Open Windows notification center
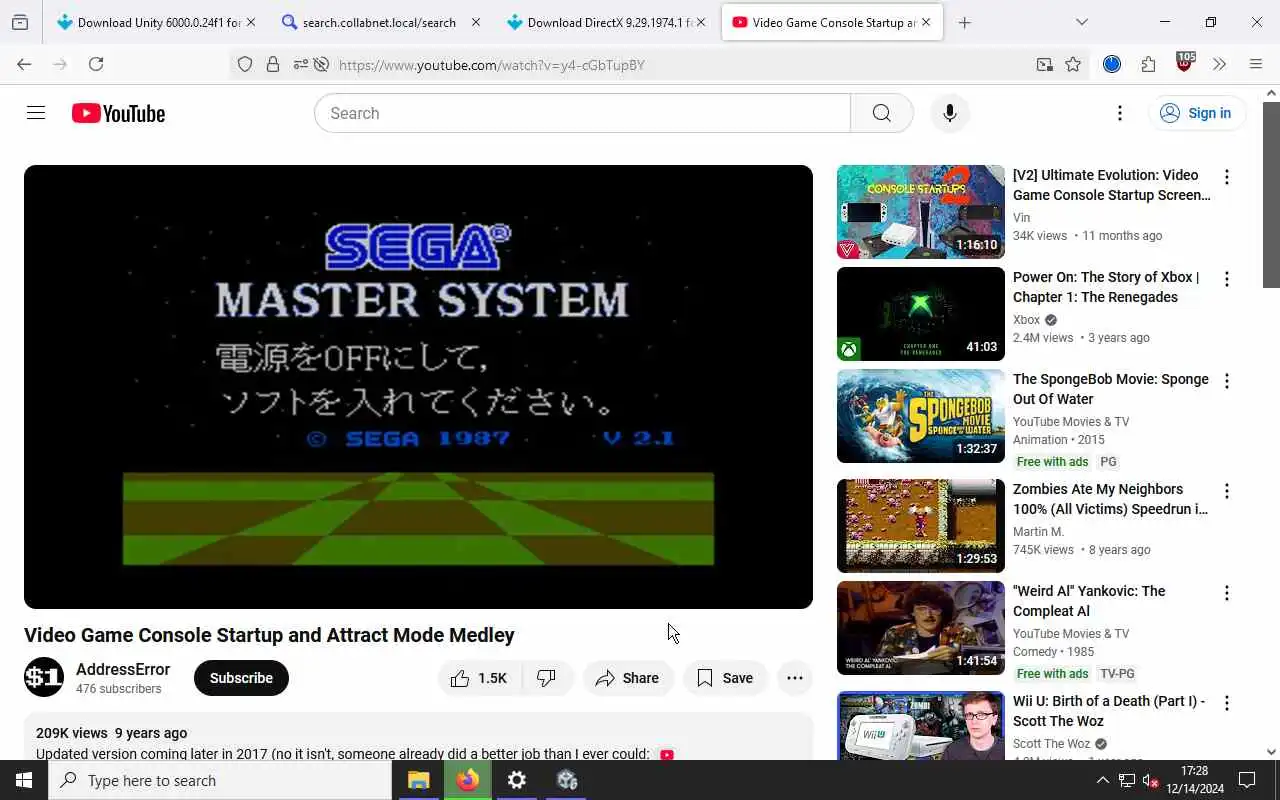1280x800 pixels. pyautogui.click(x=1247, y=780)
